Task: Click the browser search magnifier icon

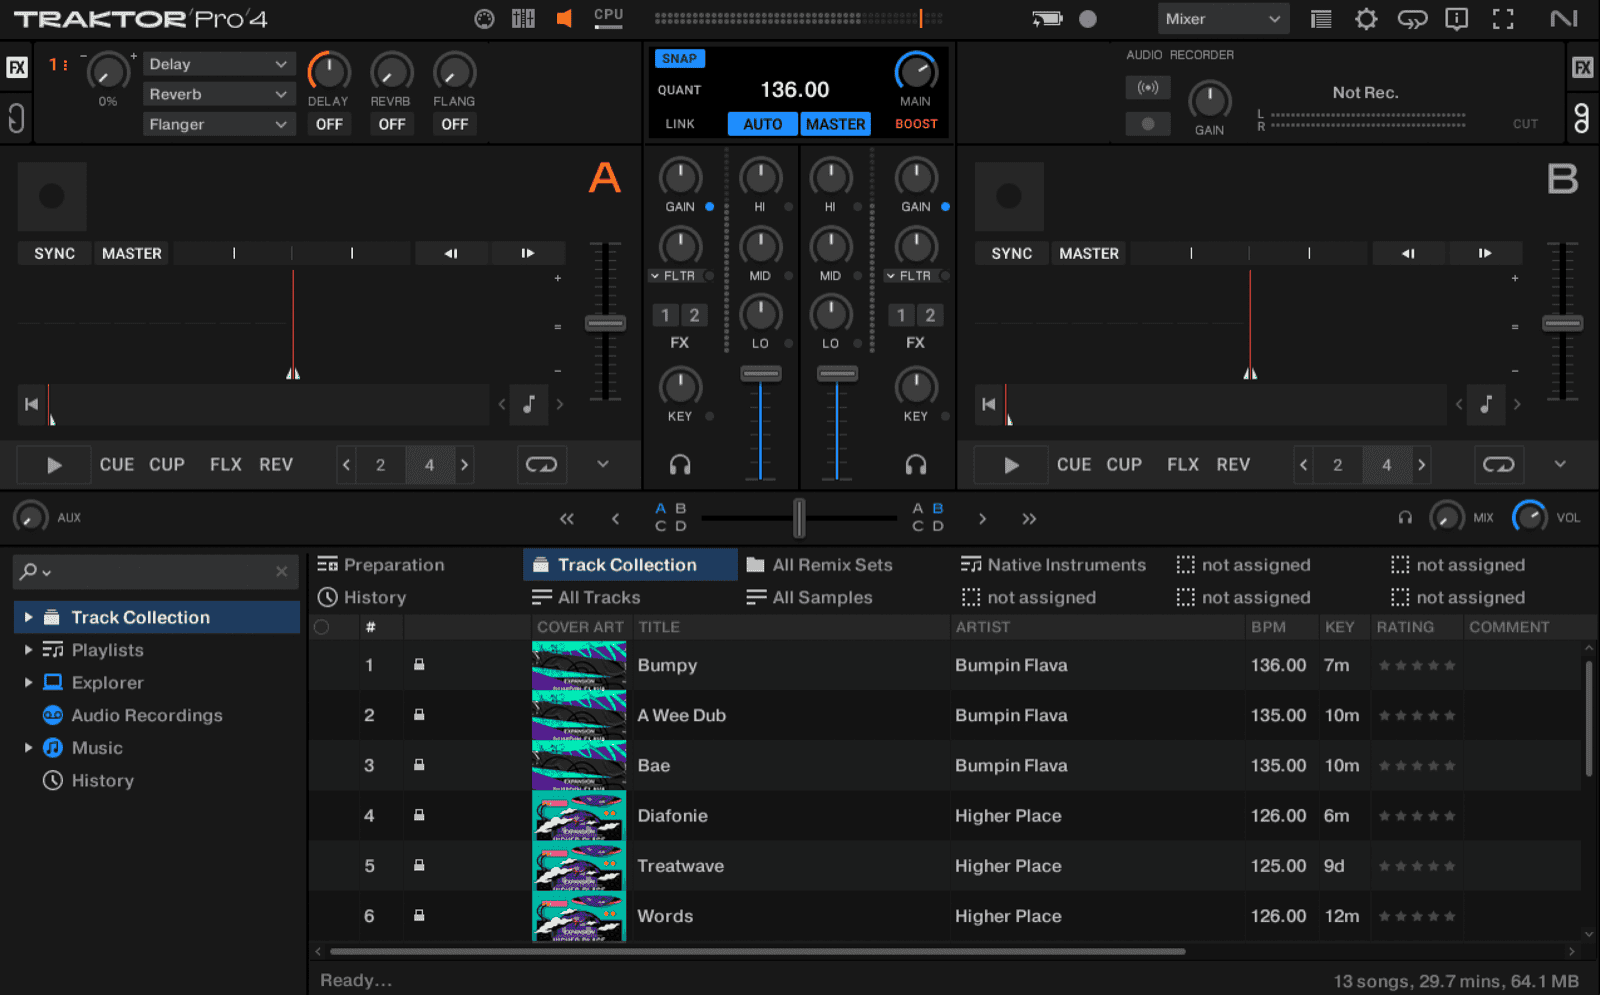Action: click(29, 571)
